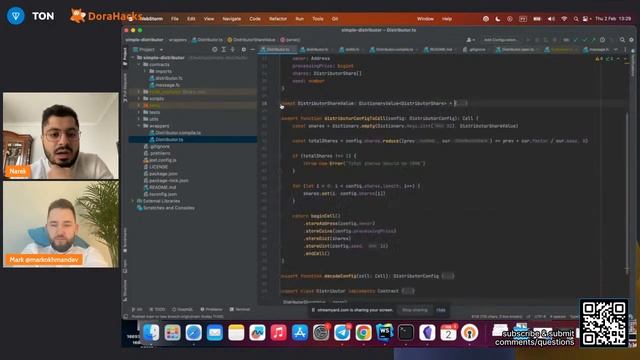The height and width of the screenshot is (360, 640).
Task: Open the TODO tool window
Action: 158,309
